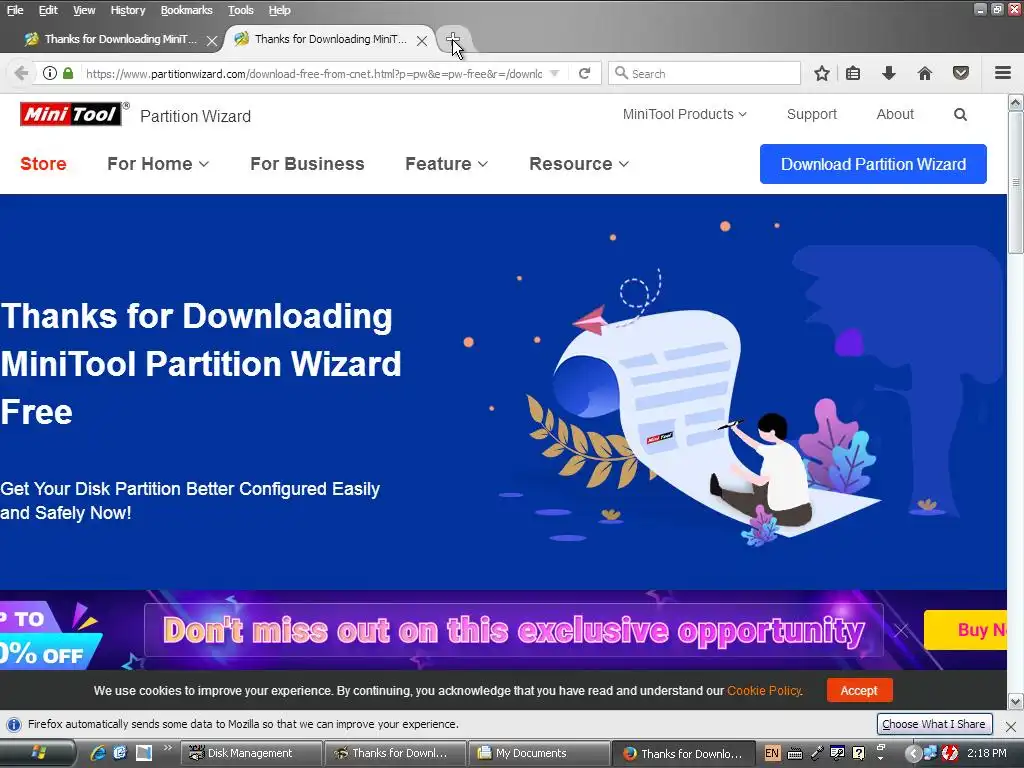Click the page vertical scrollbar thumb
1024x768 pixels.
point(1015,183)
